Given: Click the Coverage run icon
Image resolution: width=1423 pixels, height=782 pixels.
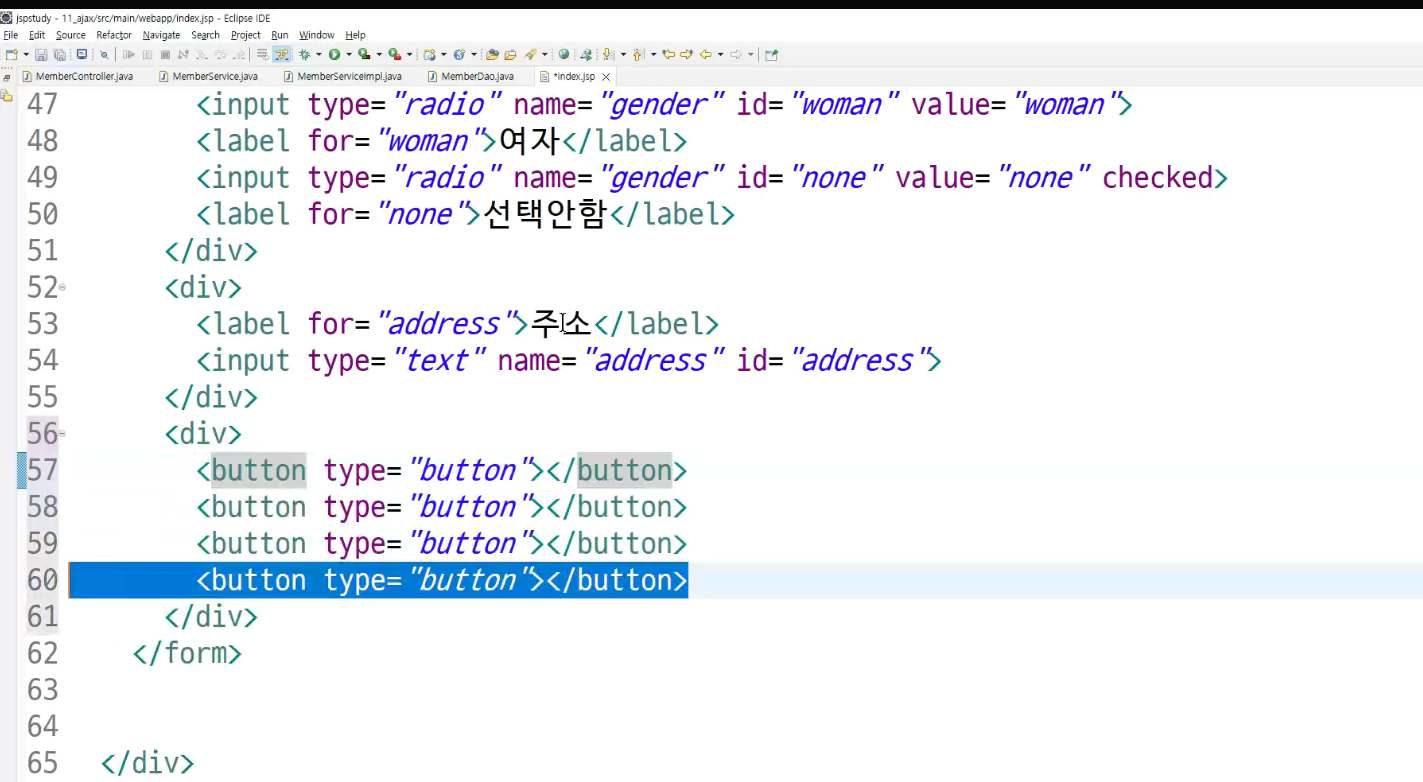Looking at the screenshot, I should tap(364, 54).
